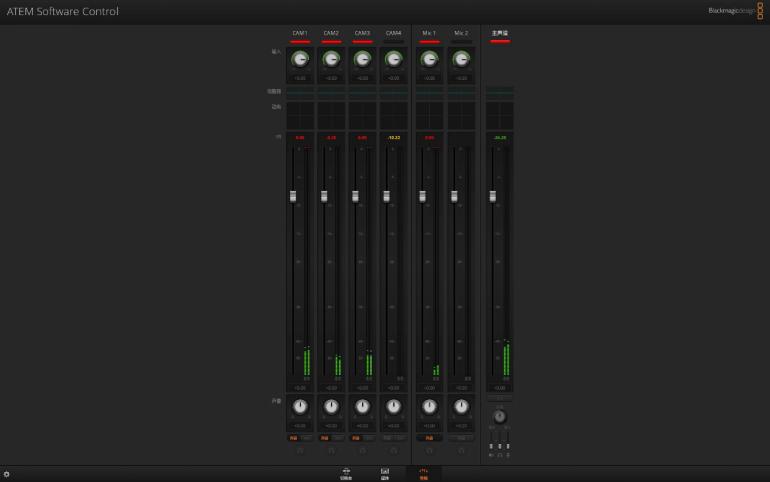Switch to the Switcher tab

[x=346, y=473]
